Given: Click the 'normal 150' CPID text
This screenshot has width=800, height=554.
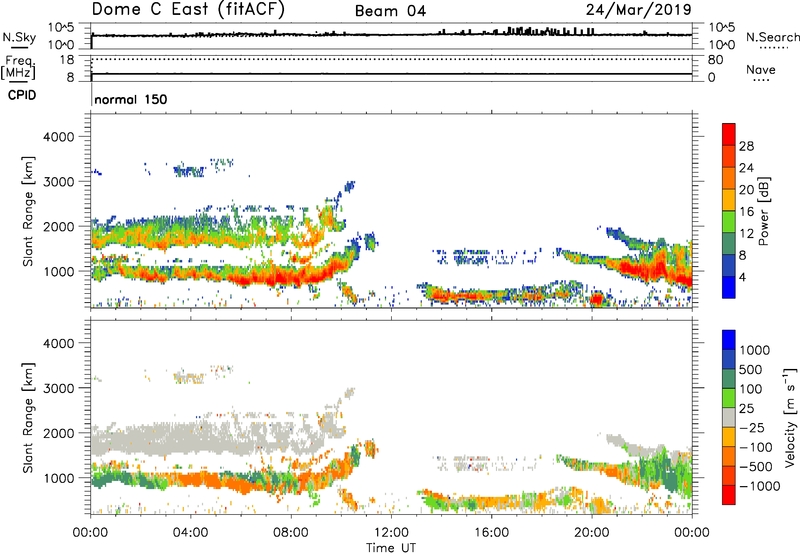Looking at the screenshot, I should point(131,99).
